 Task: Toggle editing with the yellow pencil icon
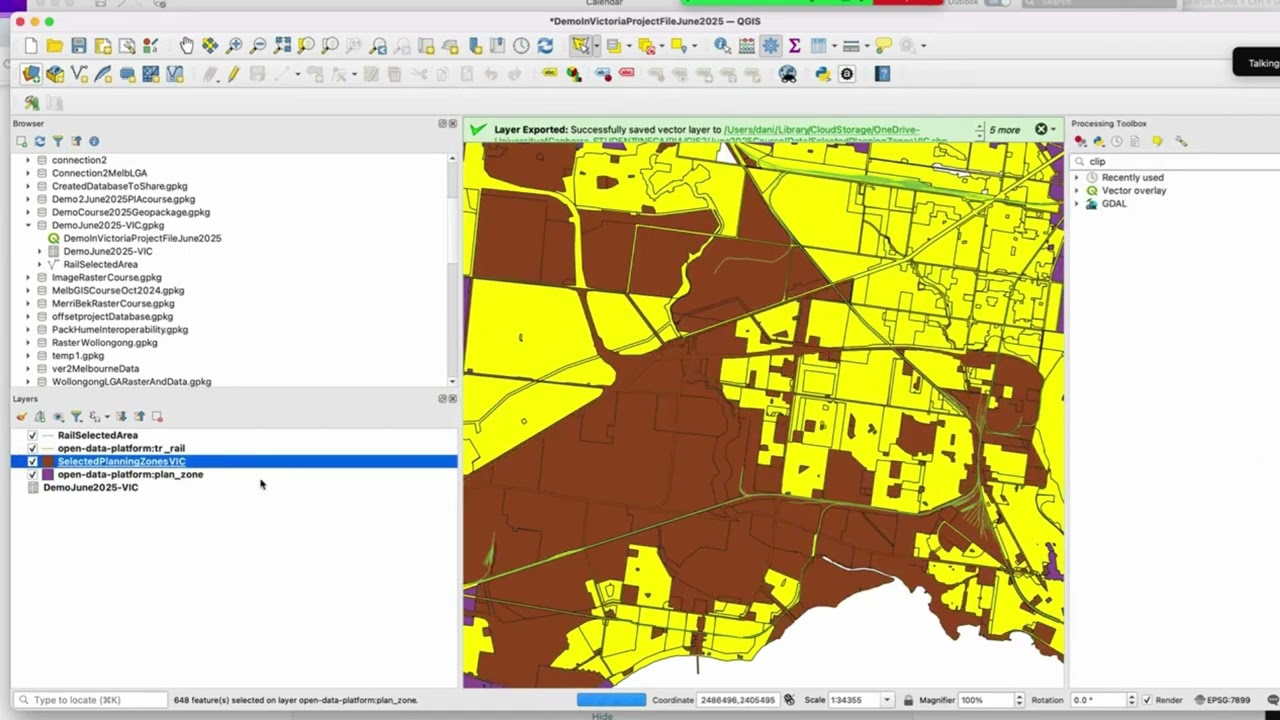233,74
